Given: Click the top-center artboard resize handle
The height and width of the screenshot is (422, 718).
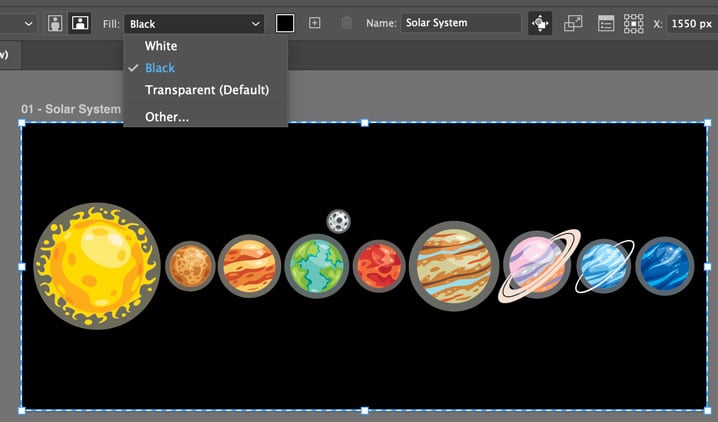Looking at the screenshot, I should (364, 123).
